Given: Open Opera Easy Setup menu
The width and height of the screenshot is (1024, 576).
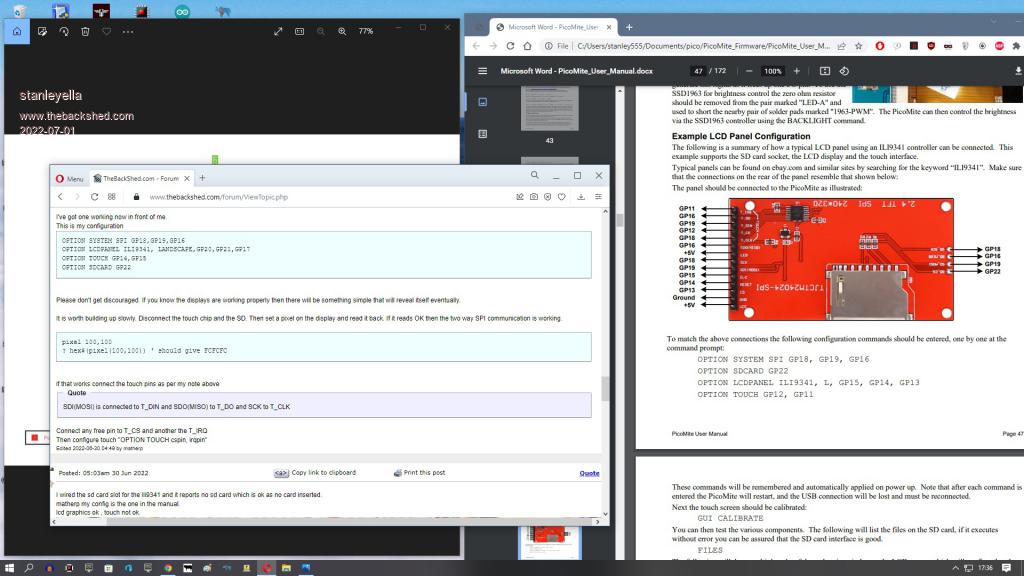Looking at the screenshot, I should (598, 197).
